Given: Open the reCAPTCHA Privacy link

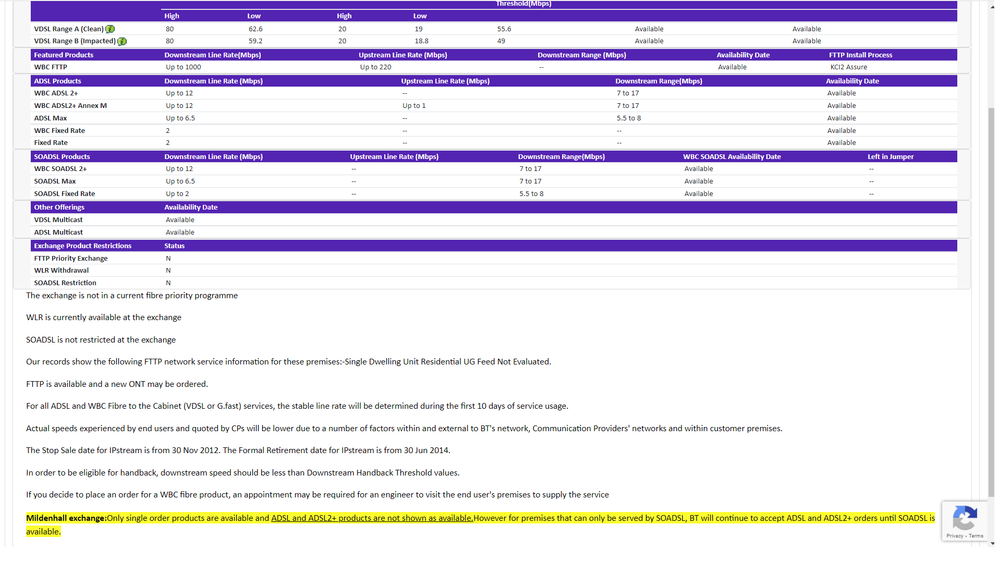Looking at the screenshot, I should 954,536.
